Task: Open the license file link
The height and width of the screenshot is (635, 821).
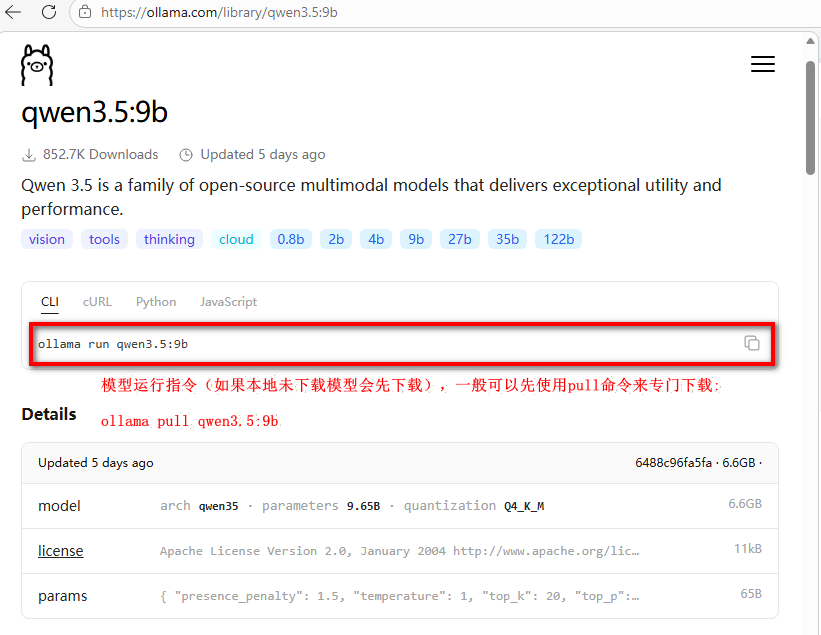Action: pos(61,551)
